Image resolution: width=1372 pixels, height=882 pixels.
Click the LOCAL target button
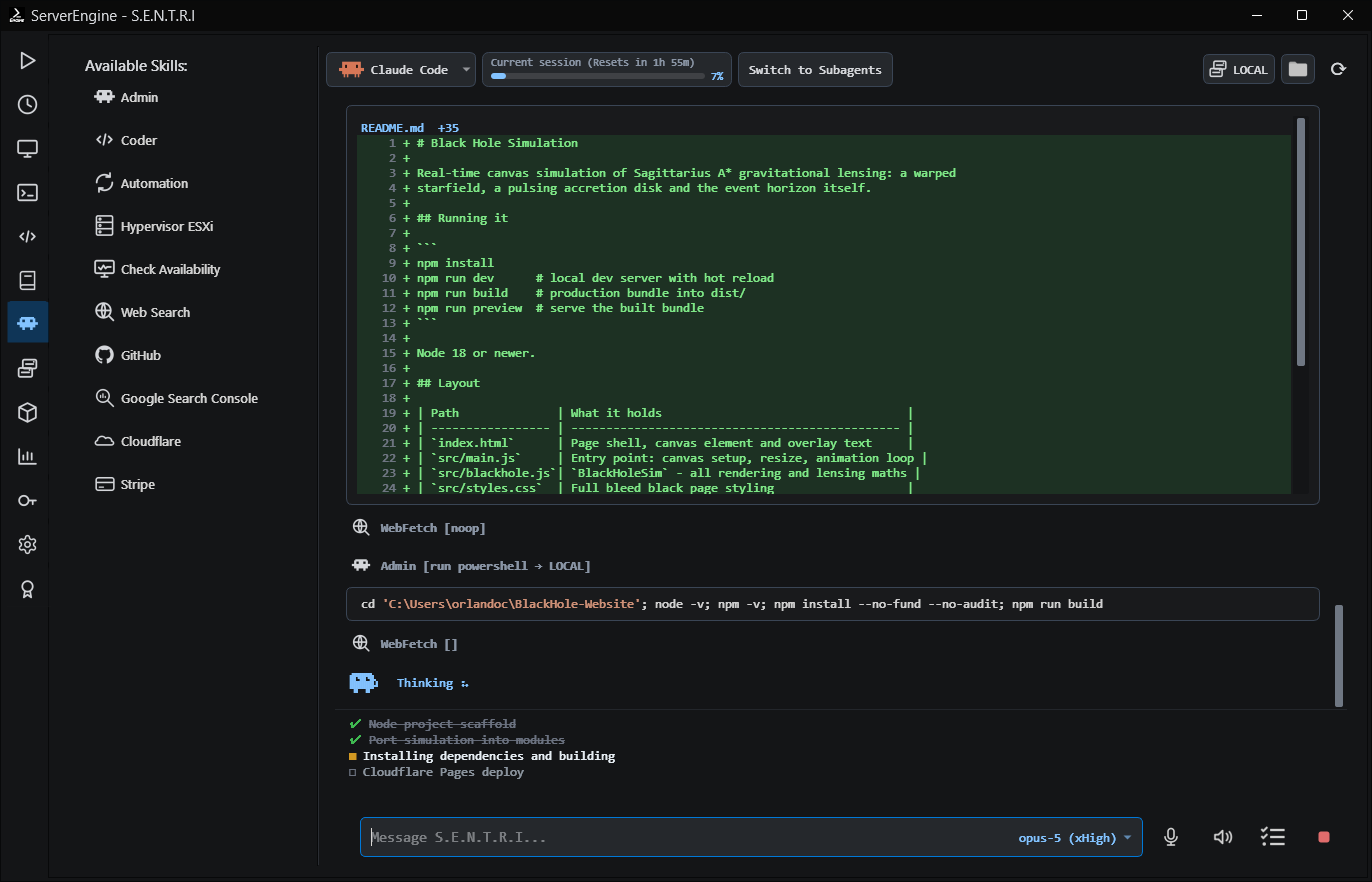pos(1239,70)
